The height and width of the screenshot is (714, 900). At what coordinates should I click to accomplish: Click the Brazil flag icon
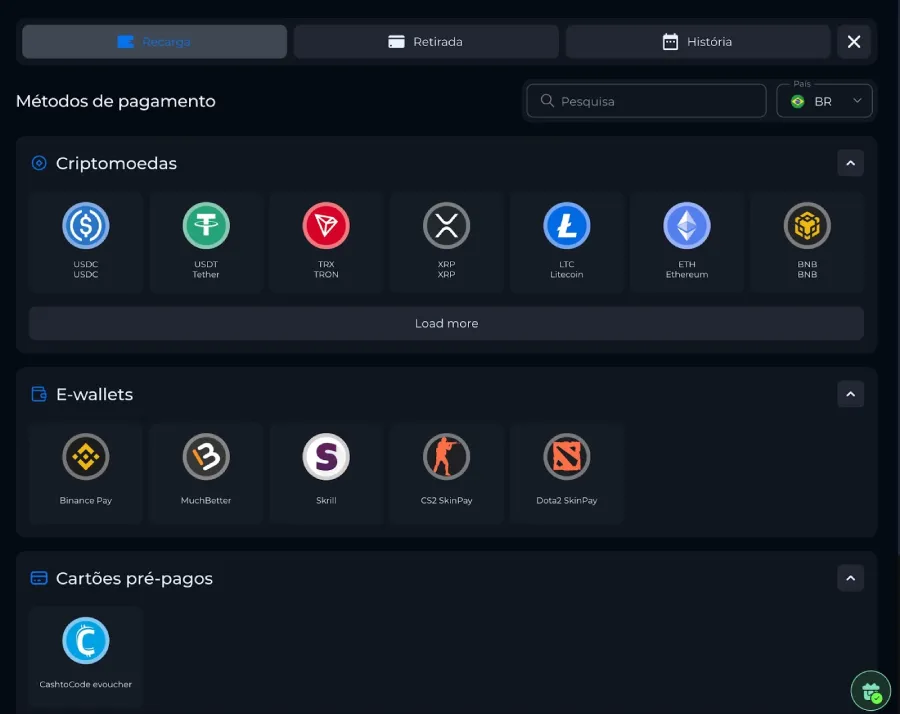(x=797, y=102)
